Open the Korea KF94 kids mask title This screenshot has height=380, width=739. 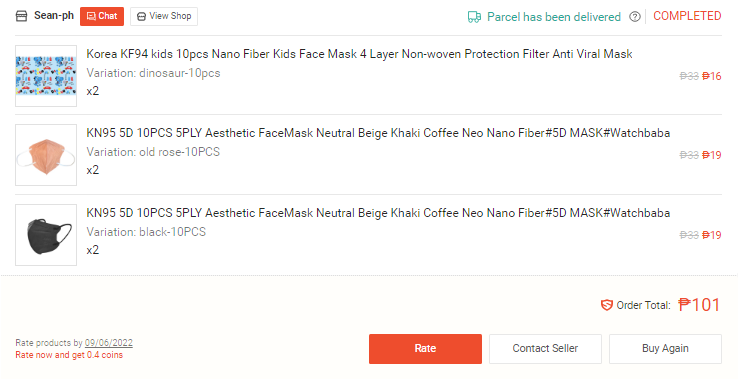(x=359, y=54)
